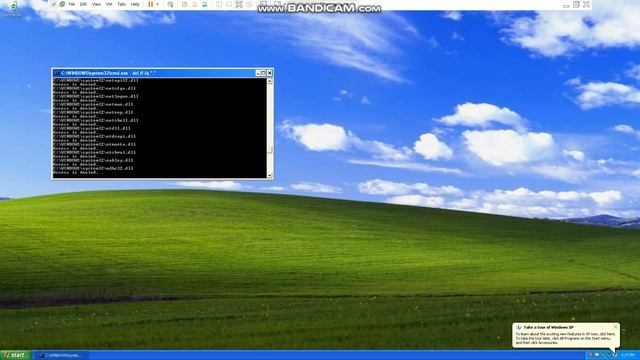Click the system tray clock
Screen dimensions: 640x360
629,355
